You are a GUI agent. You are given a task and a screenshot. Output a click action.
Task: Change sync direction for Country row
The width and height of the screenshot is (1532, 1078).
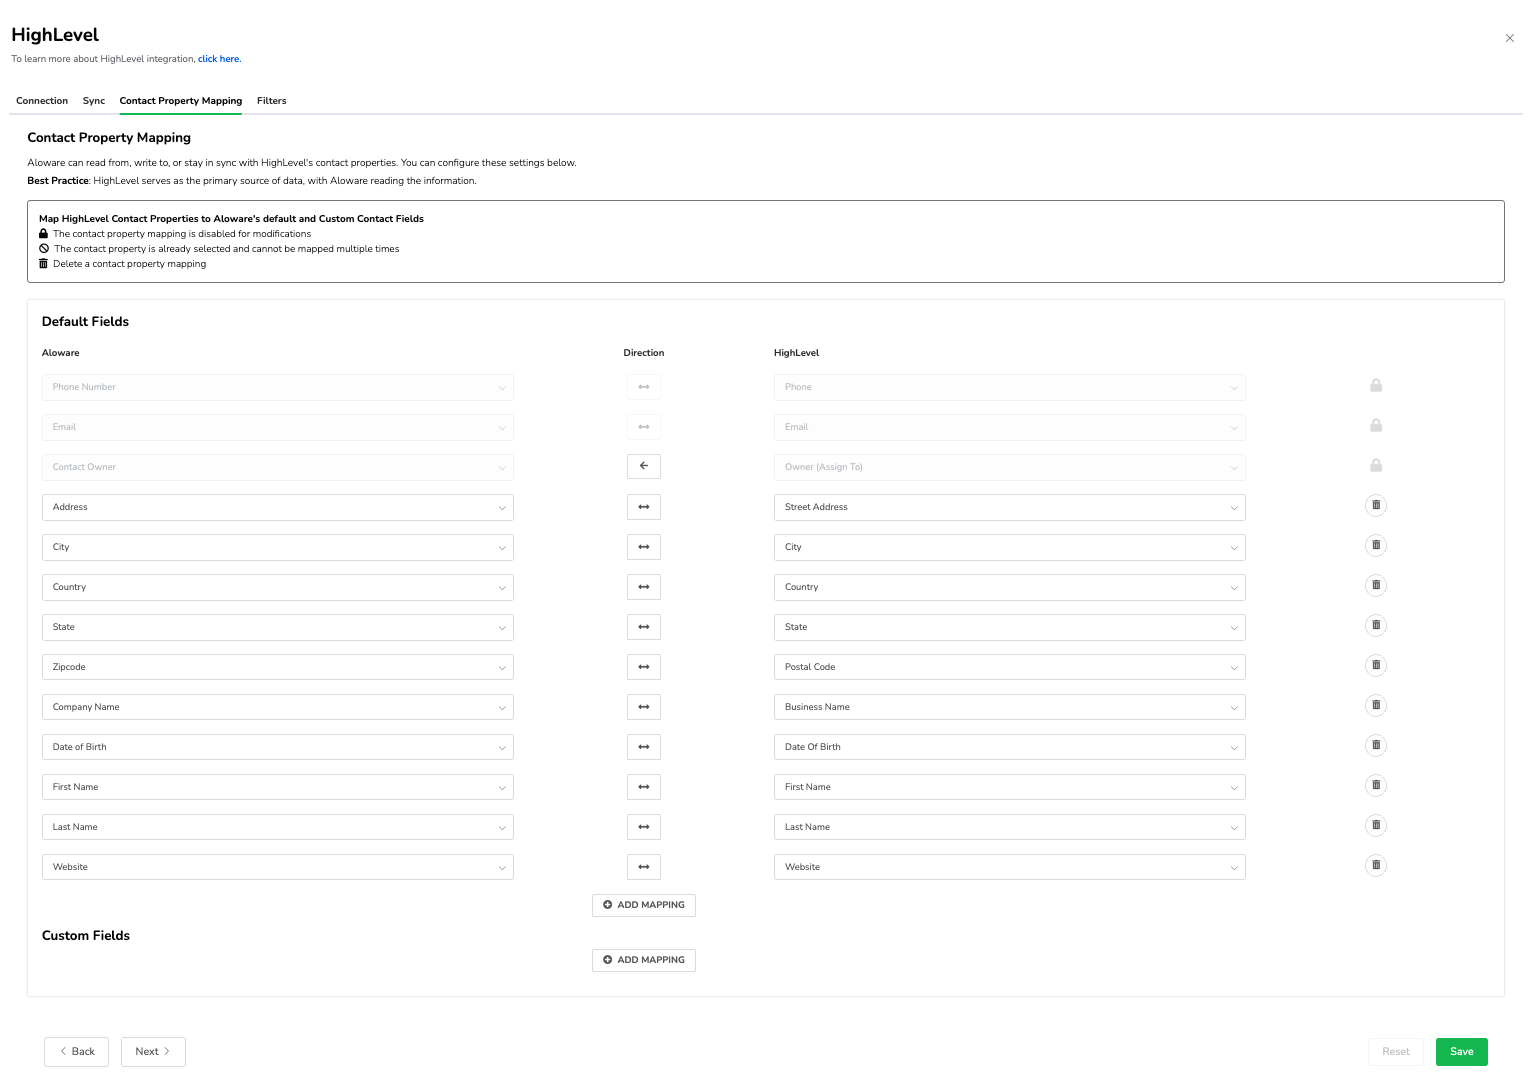point(644,587)
